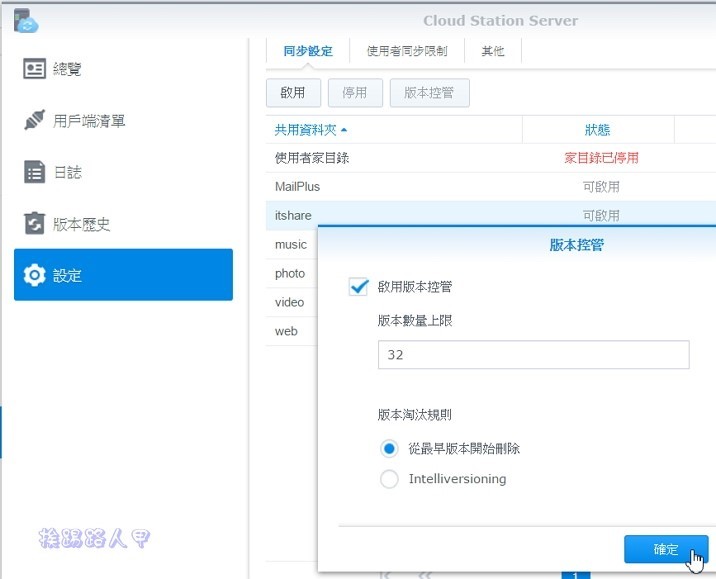Sort by 共用資料夾 column header arrow
The height and width of the screenshot is (579, 716).
(344, 130)
